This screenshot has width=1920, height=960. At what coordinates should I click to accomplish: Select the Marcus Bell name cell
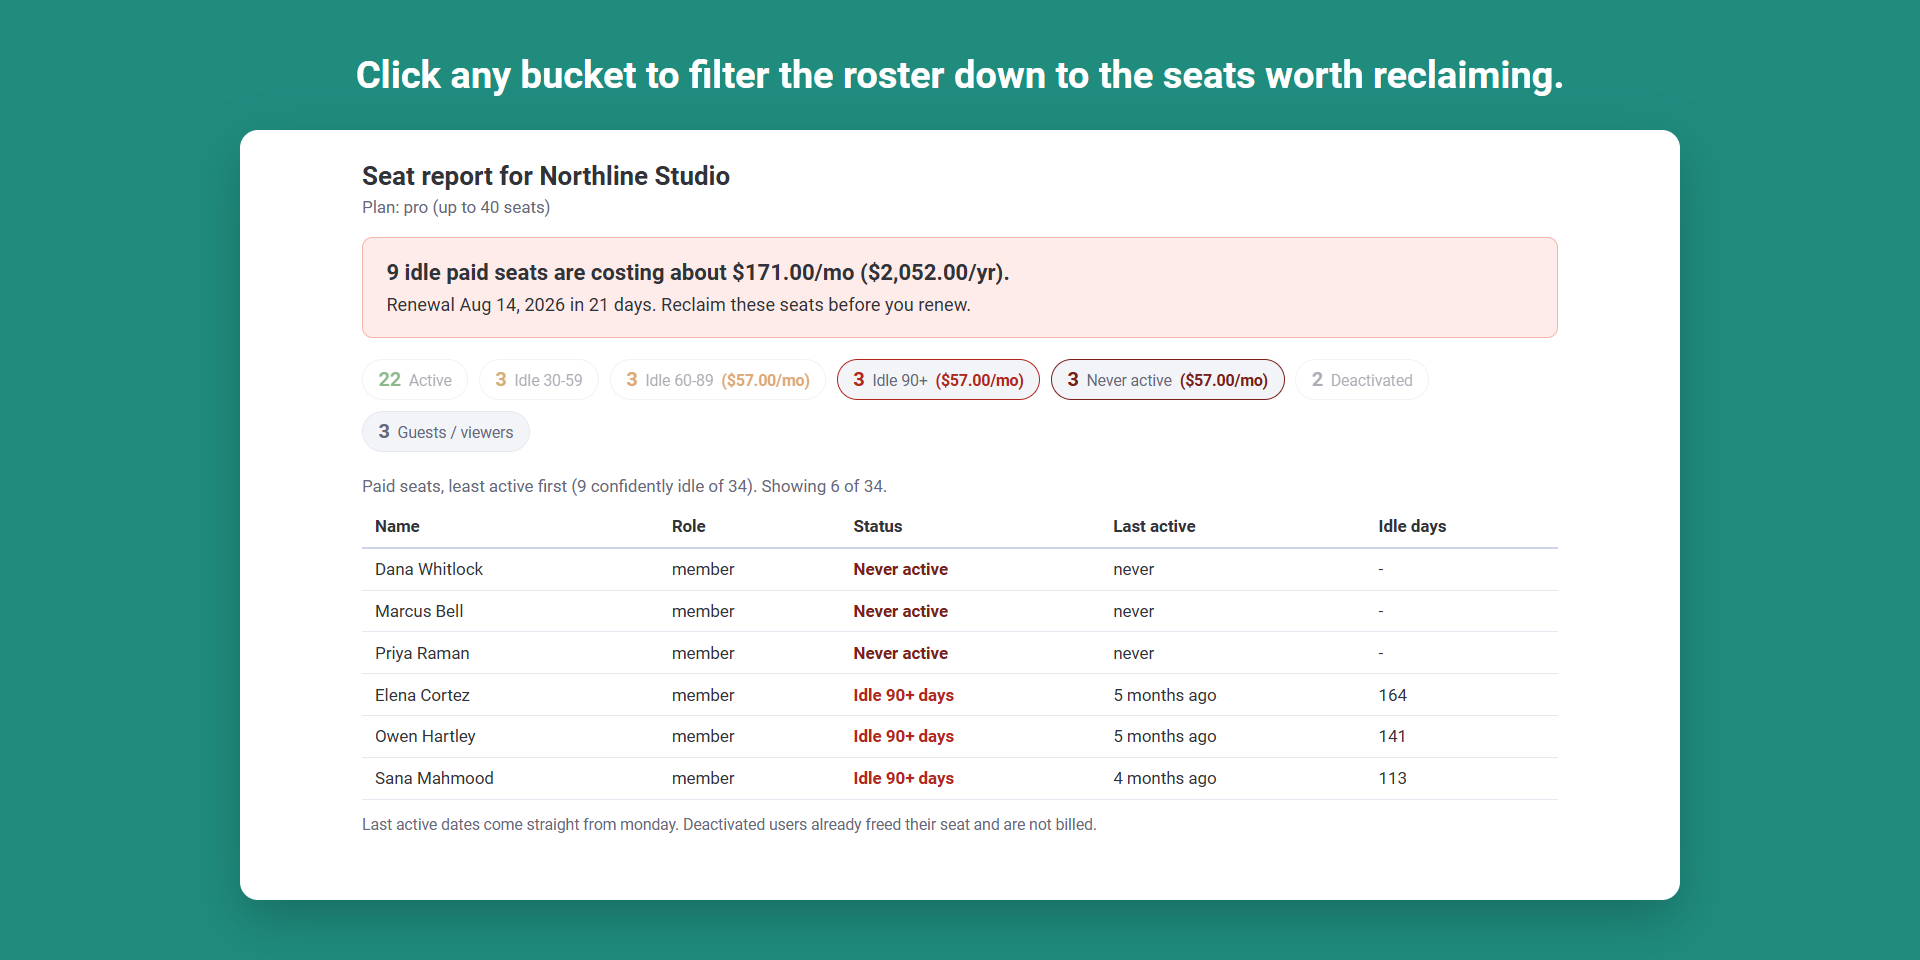[x=419, y=611]
